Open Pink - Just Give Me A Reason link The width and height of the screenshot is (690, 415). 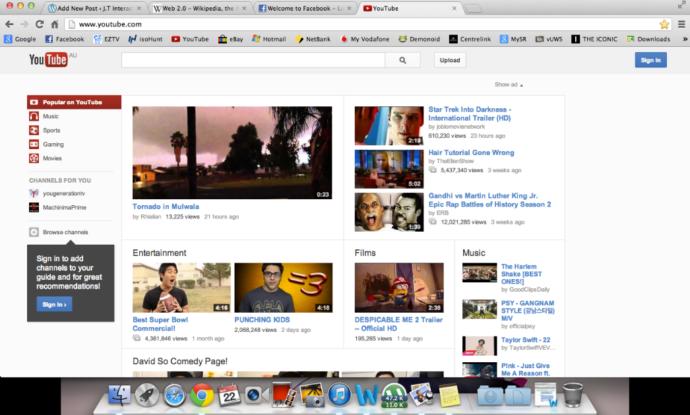tap(525, 369)
